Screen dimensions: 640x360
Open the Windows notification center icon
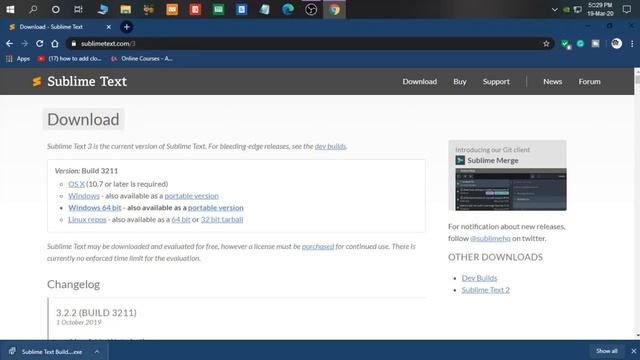[x=627, y=9]
